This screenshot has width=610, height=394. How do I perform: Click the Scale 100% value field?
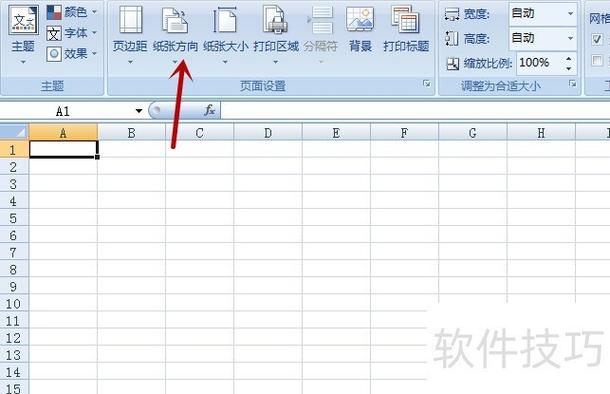point(540,63)
